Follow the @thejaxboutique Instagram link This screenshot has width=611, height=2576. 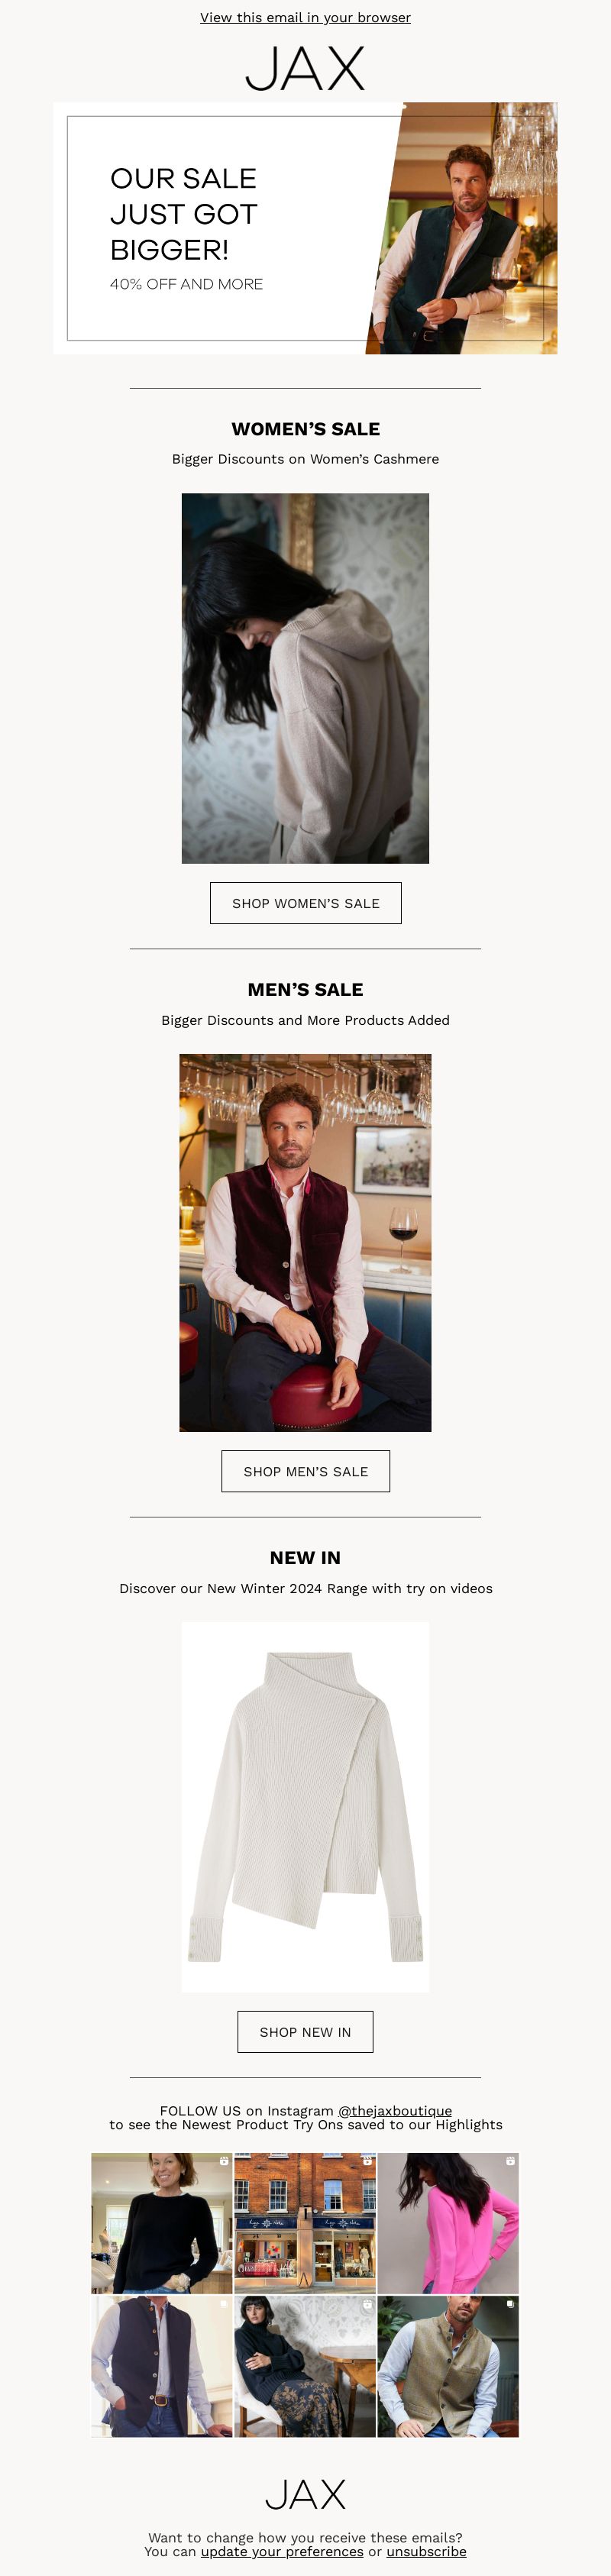coord(395,2111)
